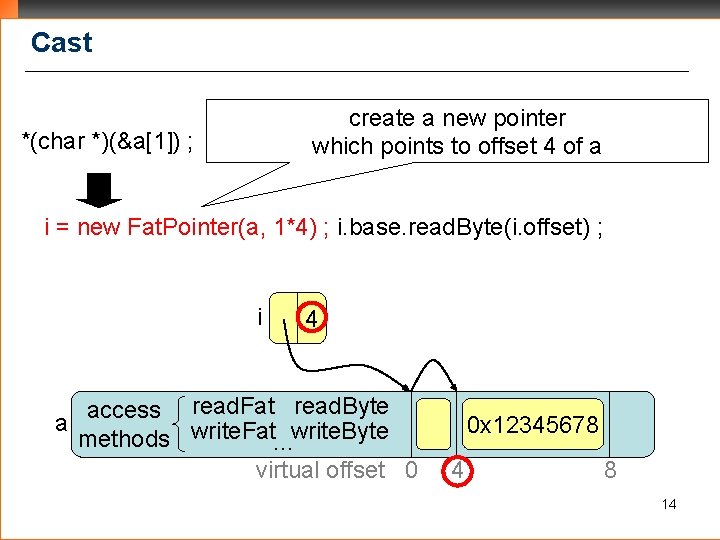
Task: Click the 'methods' label in block a
Action: (x=124, y=439)
